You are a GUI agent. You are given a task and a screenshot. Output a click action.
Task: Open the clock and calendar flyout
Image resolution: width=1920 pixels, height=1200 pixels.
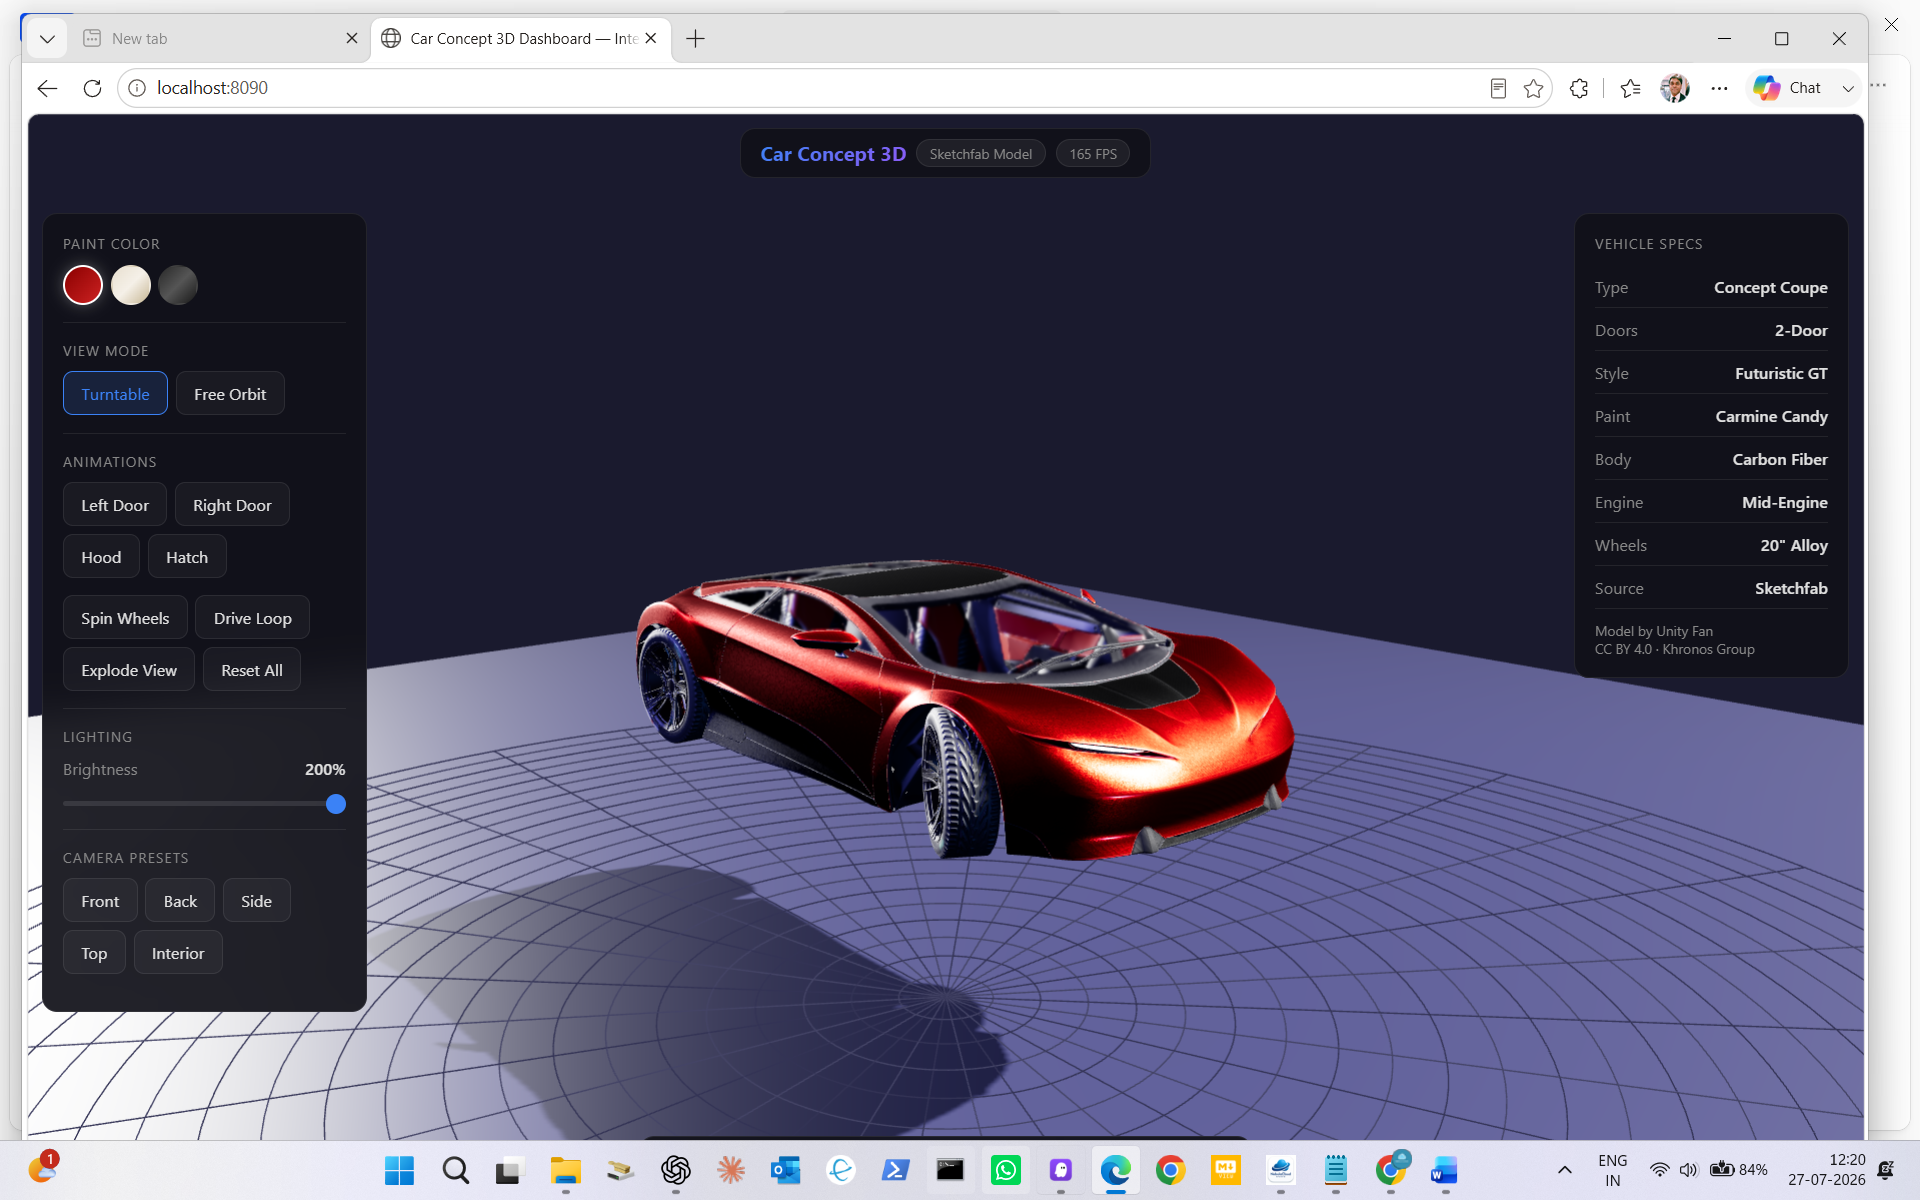click(x=1827, y=1170)
